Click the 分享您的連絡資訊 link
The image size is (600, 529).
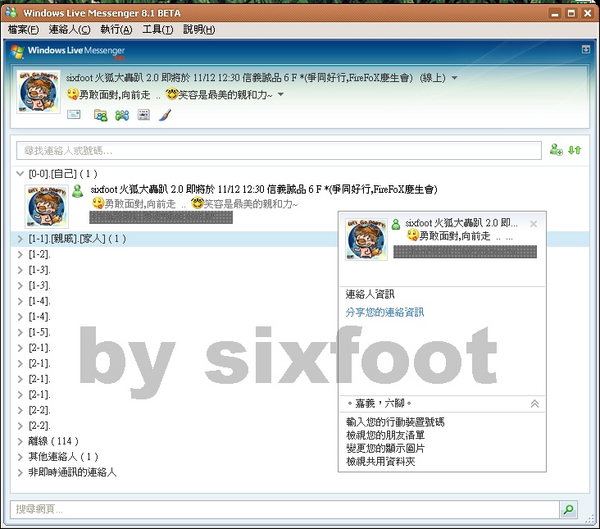coord(385,312)
